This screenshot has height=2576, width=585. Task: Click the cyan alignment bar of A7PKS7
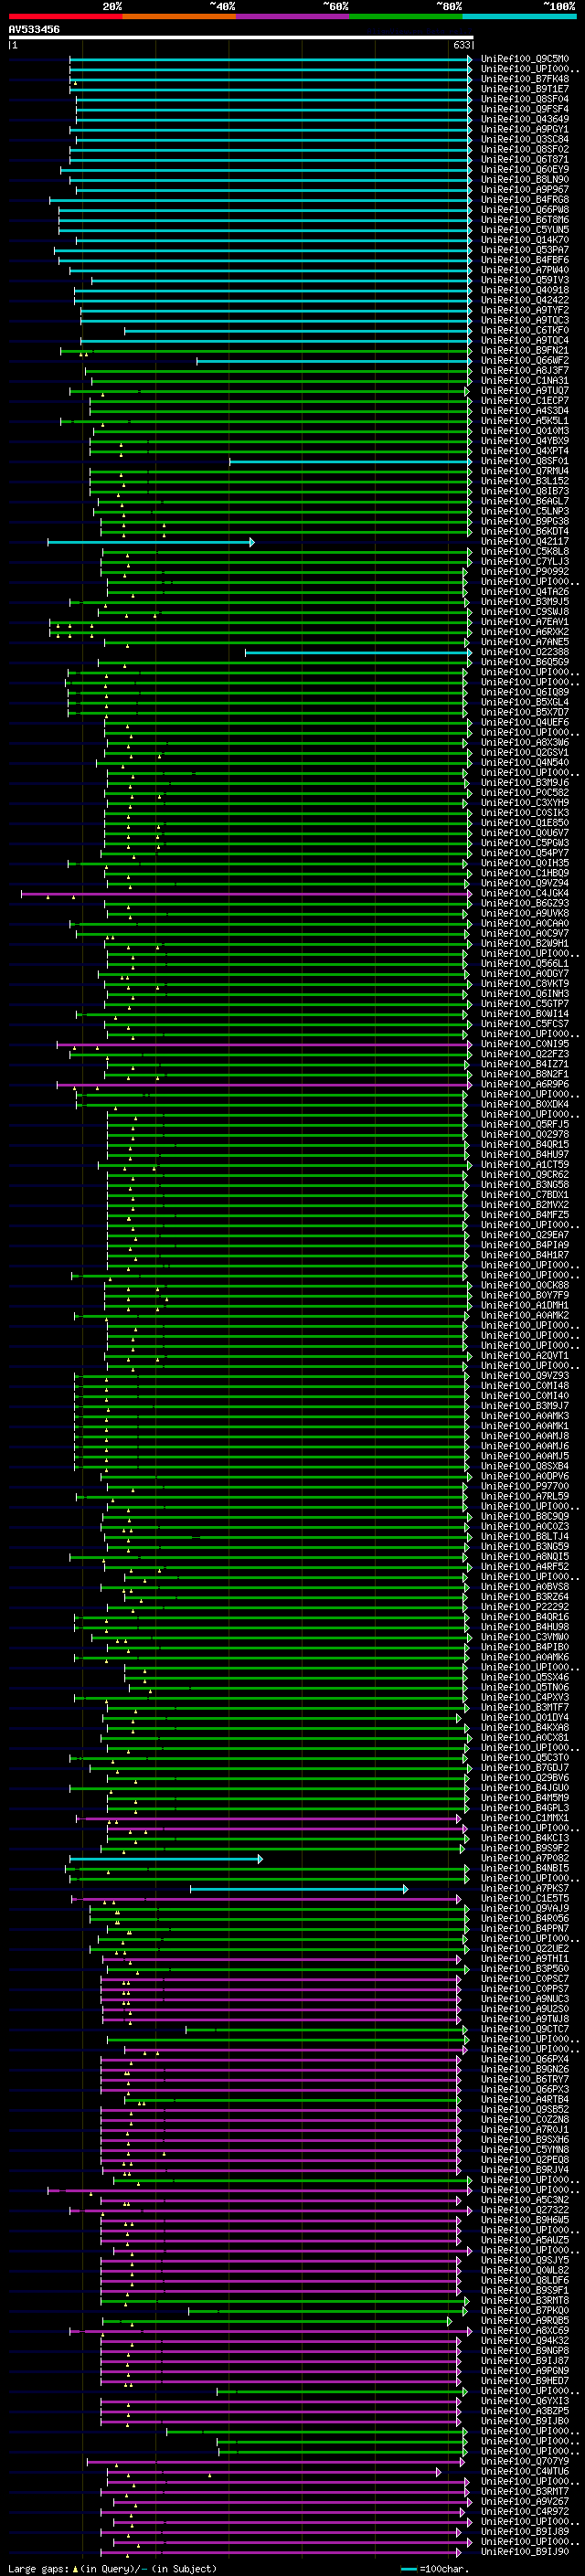point(299,1889)
